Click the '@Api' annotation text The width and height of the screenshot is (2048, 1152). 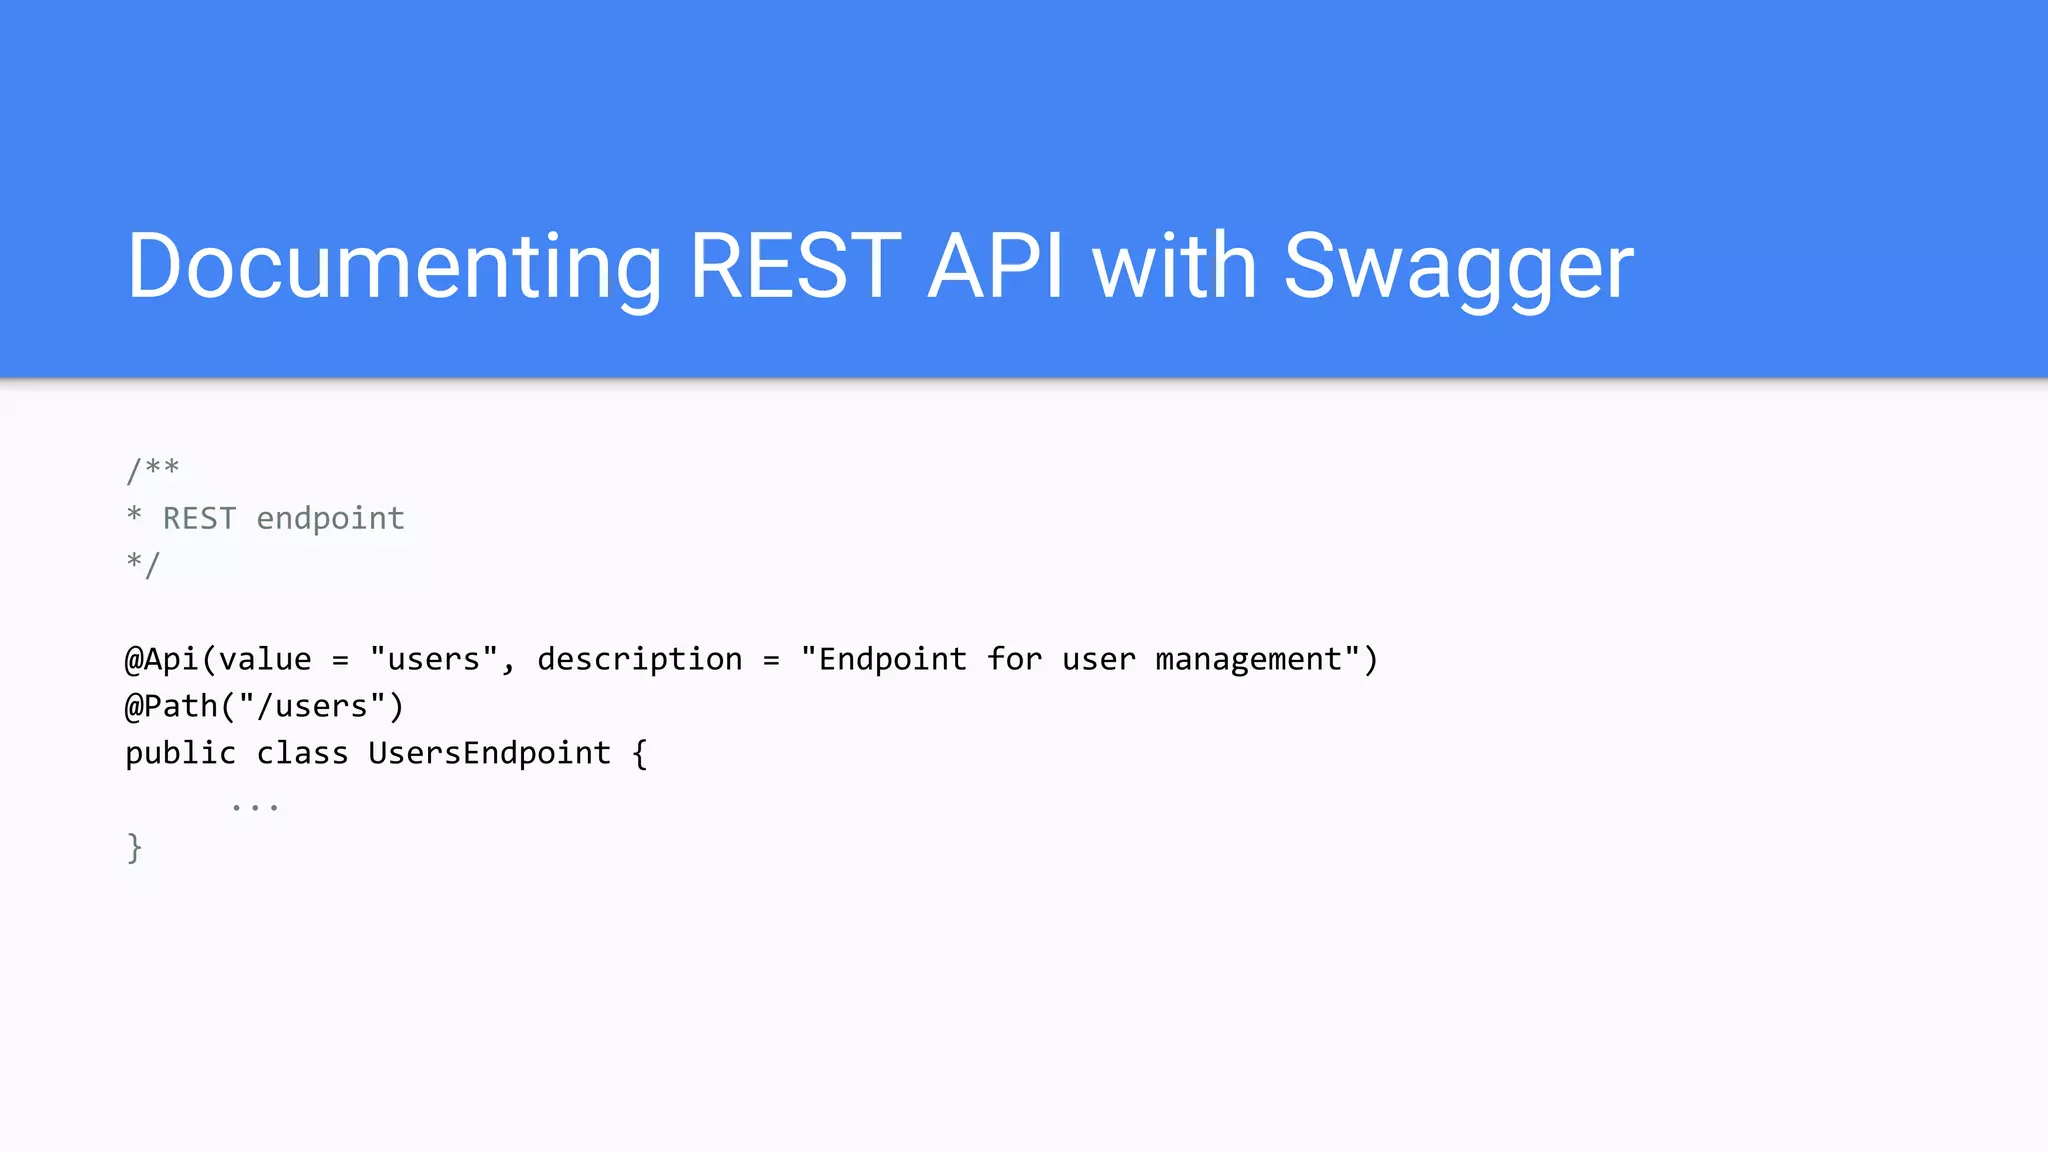(x=162, y=659)
